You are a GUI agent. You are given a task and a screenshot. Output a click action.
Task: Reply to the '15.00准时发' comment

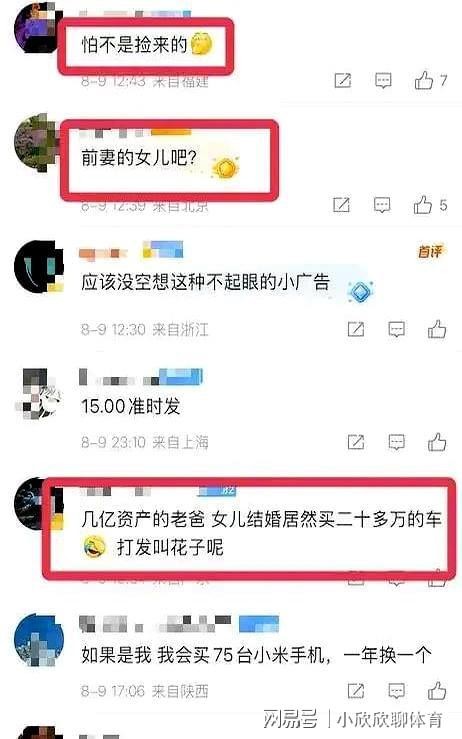click(x=396, y=442)
